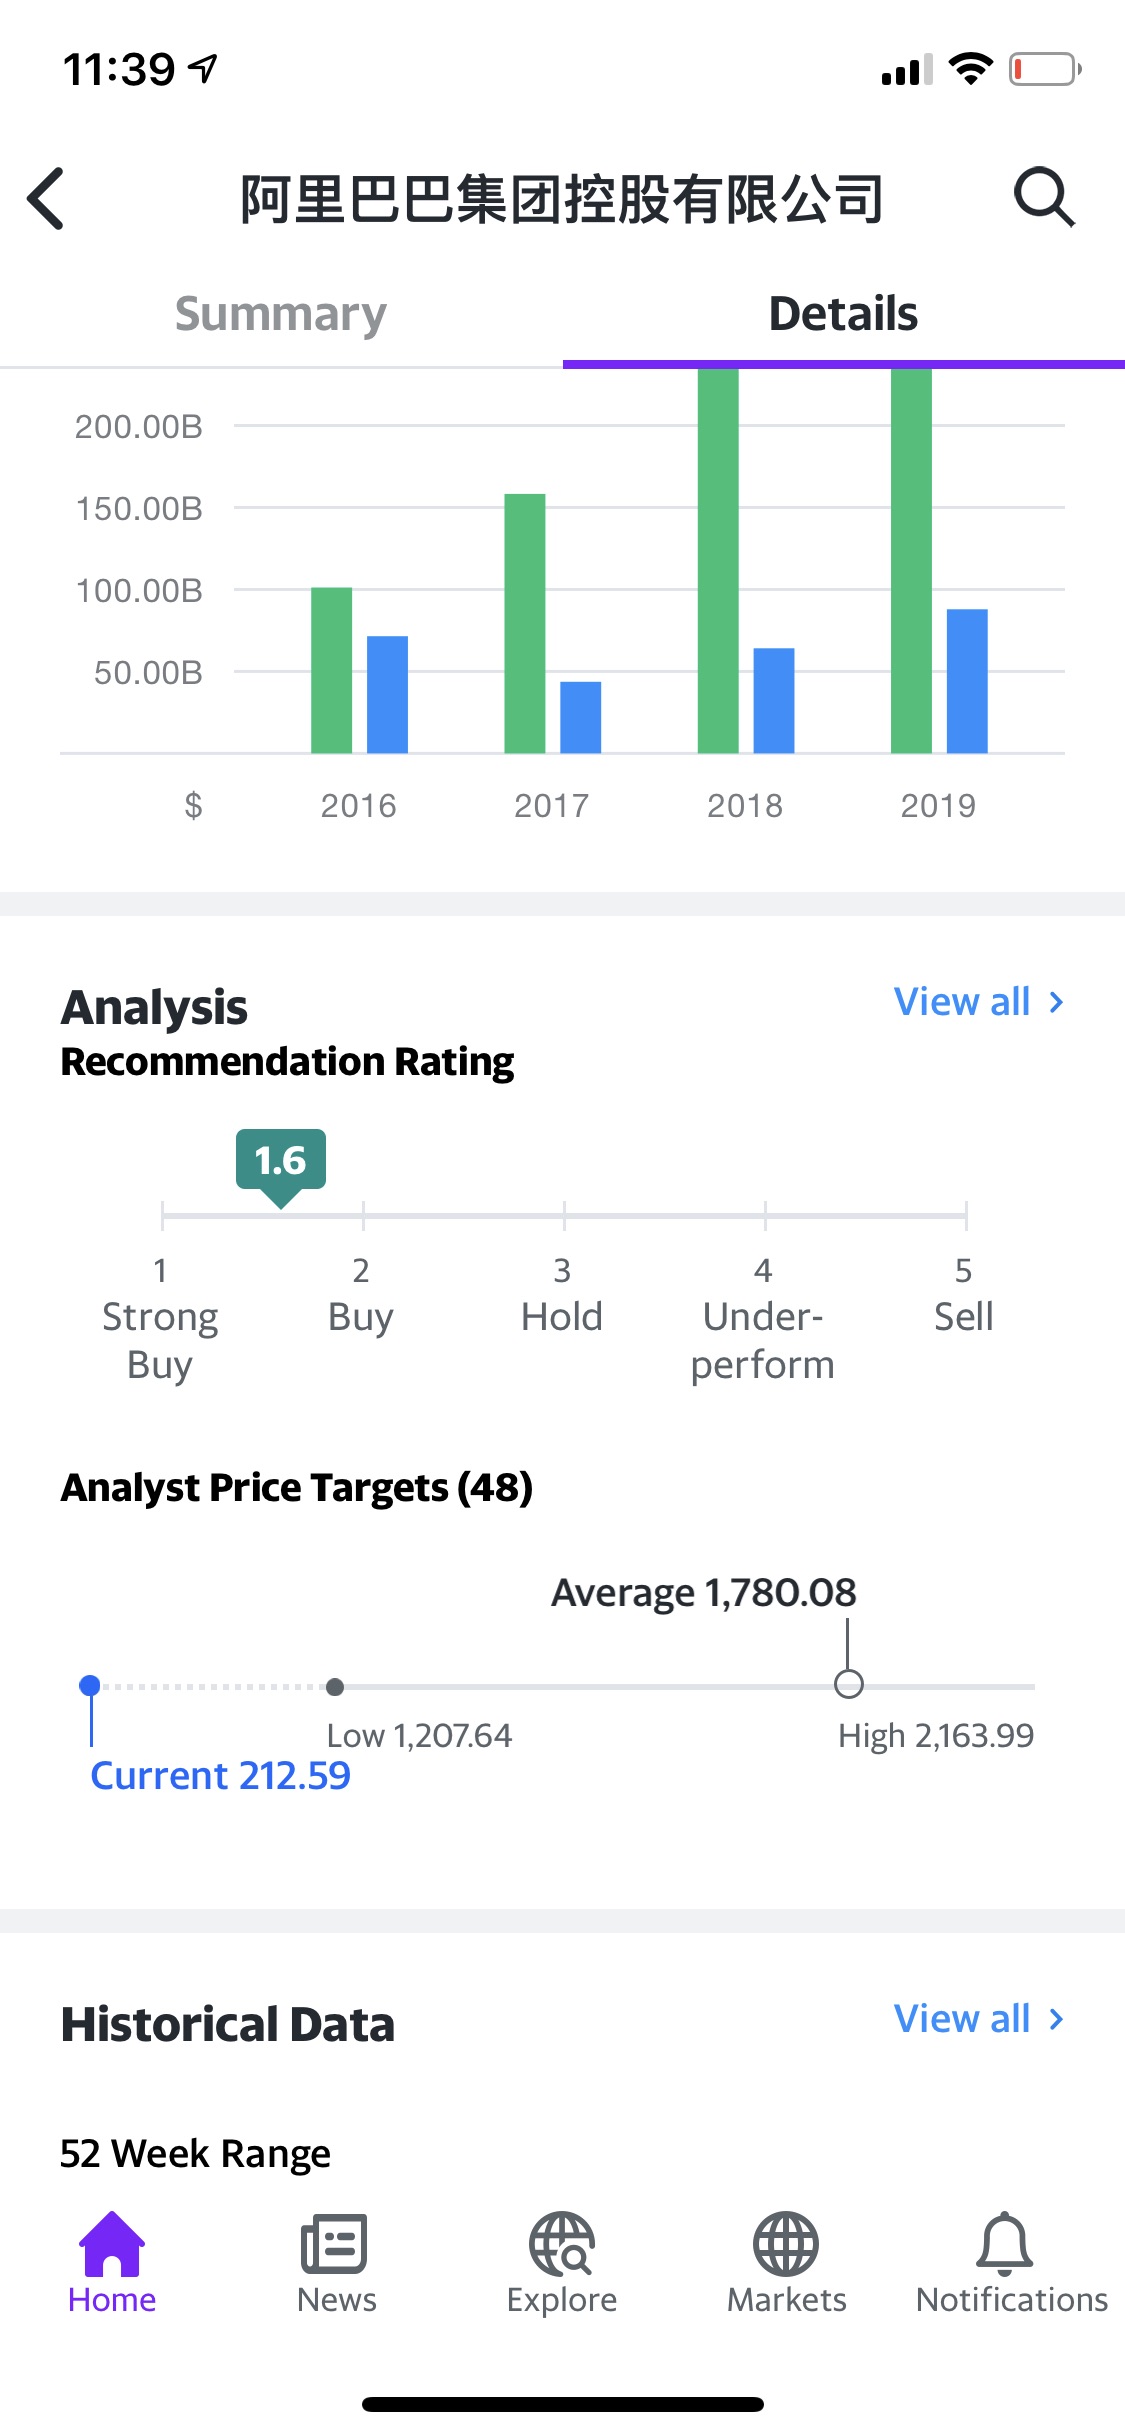Tap the Average price target marker
Image resolution: width=1125 pixels, height=2436 pixels.
(848, 1684)
